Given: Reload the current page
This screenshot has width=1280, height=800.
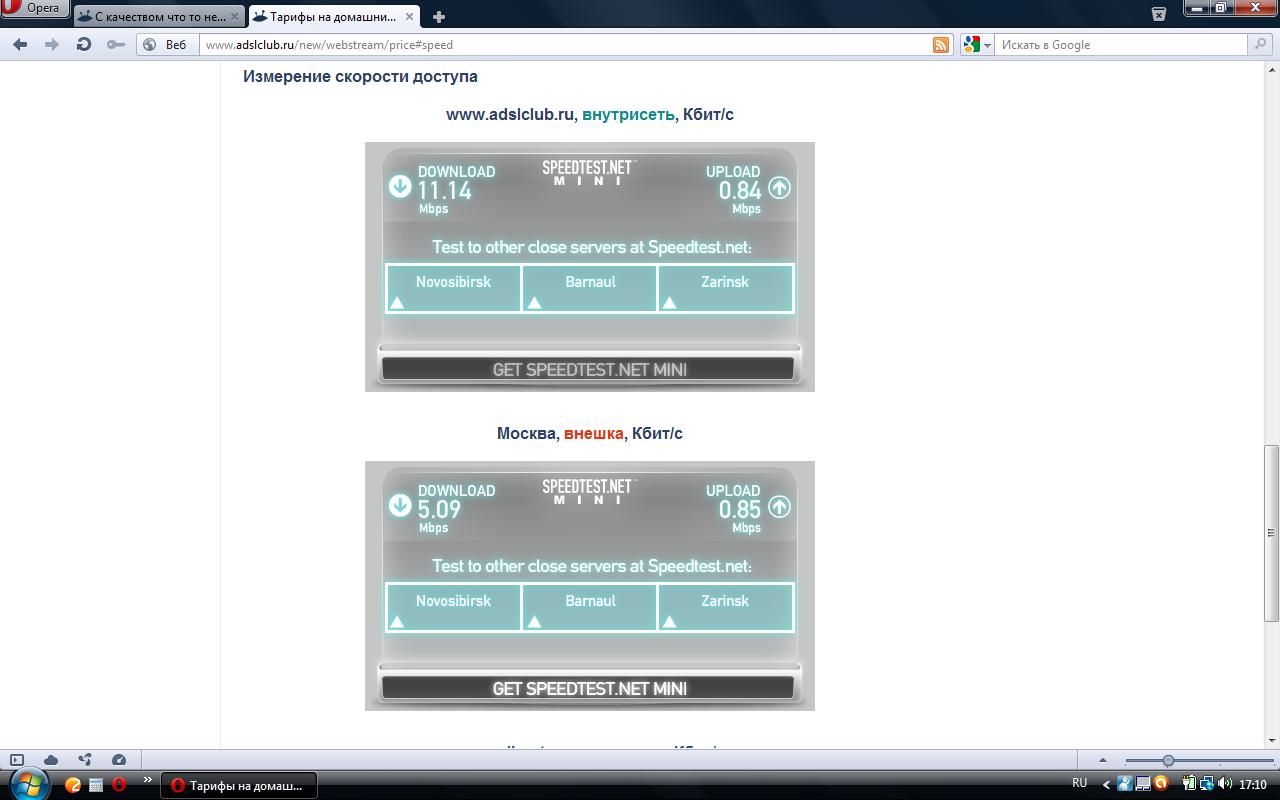Looking at the screenshot, I should (x=84, y=45).
